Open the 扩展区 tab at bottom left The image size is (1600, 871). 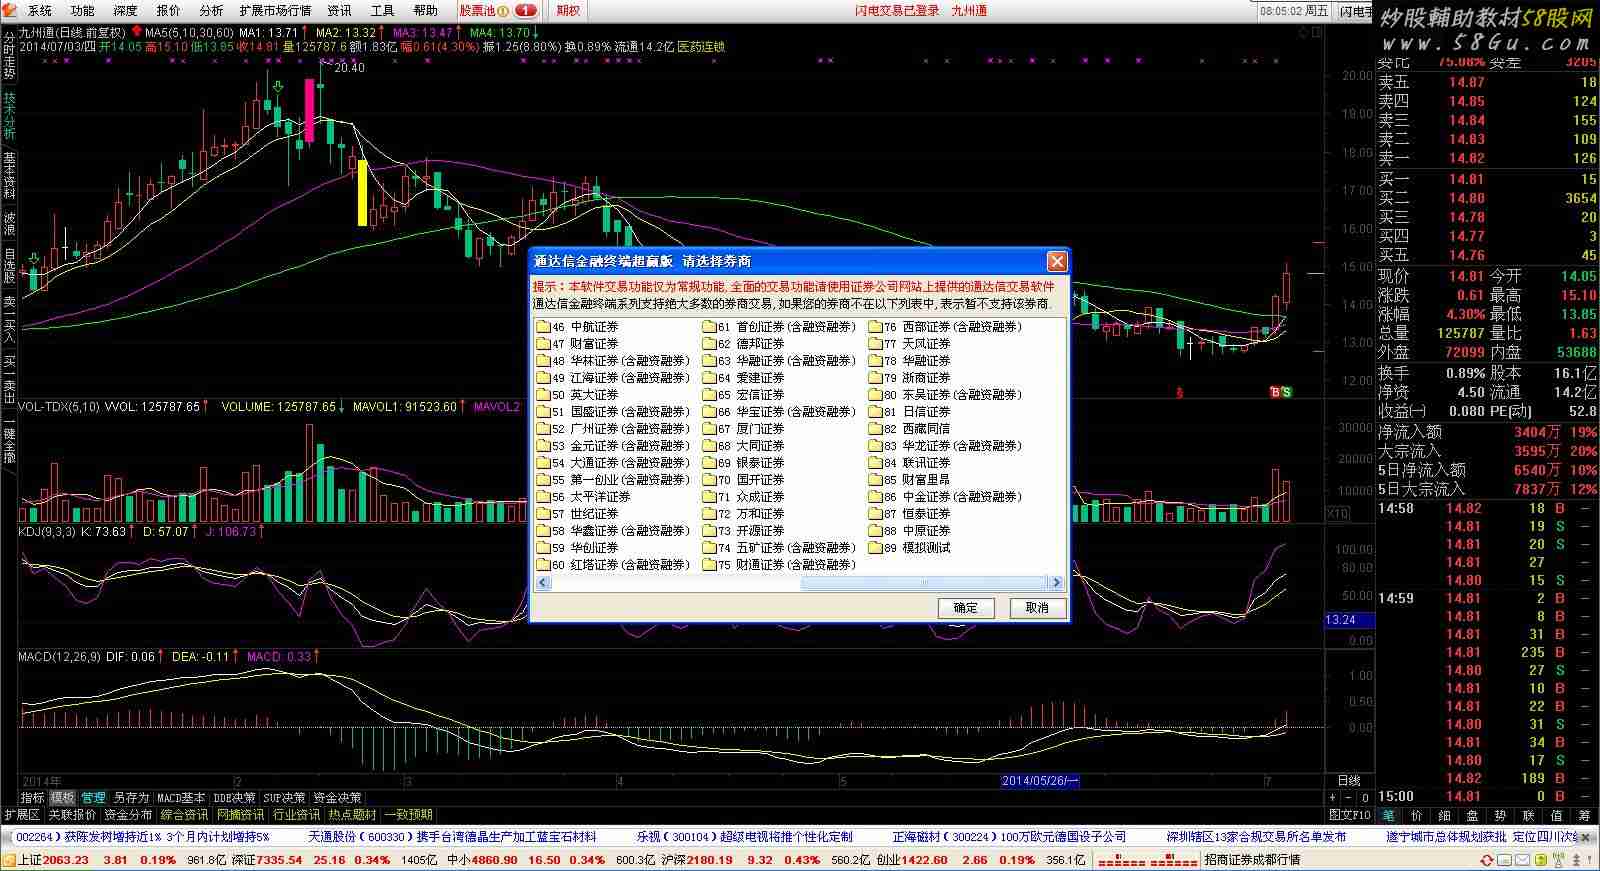click(22, 815)
